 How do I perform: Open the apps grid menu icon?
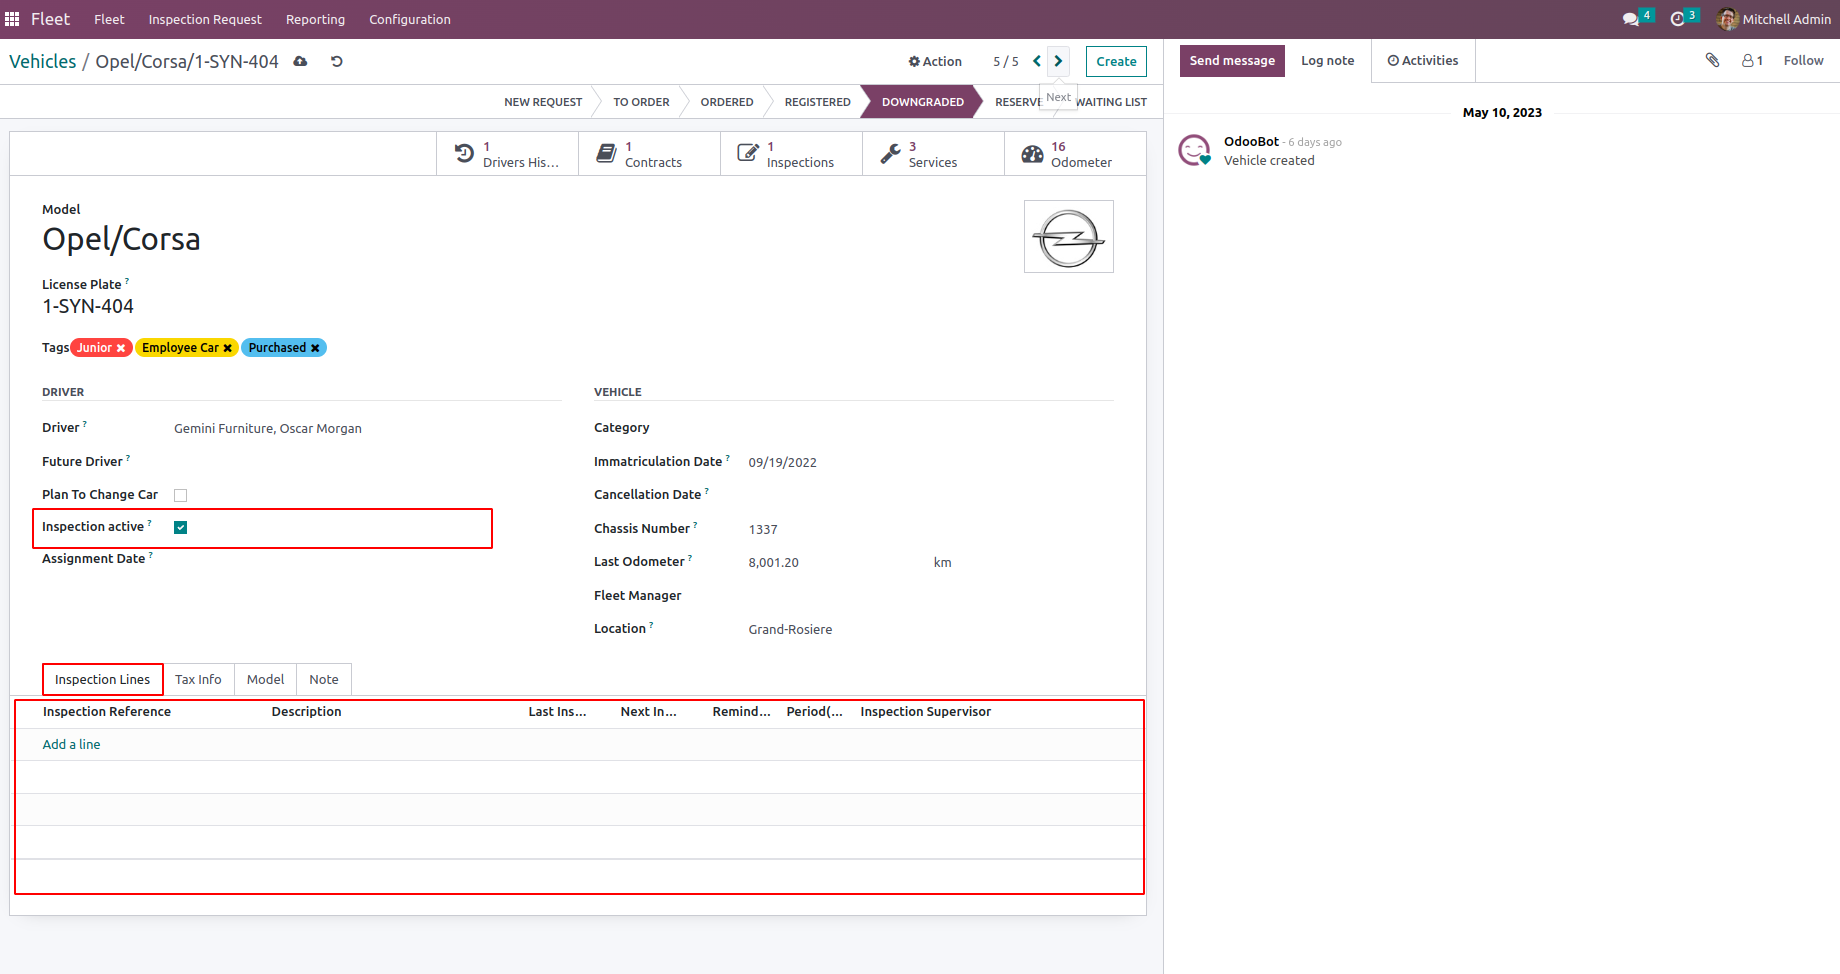(x=12, y=19)
